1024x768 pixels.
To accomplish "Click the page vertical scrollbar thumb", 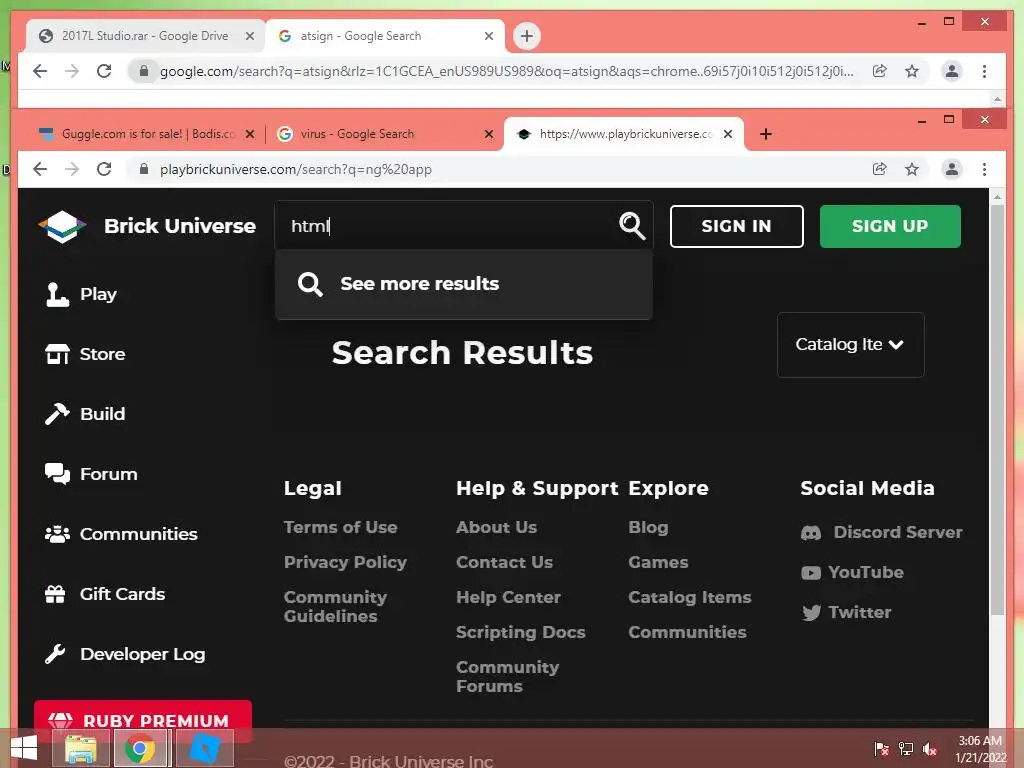I will coord(997,409).
